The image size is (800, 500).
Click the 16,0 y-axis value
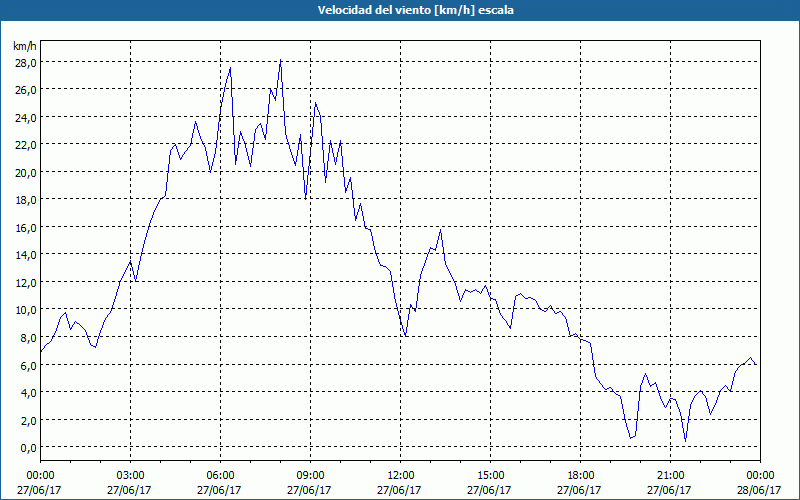25,227
